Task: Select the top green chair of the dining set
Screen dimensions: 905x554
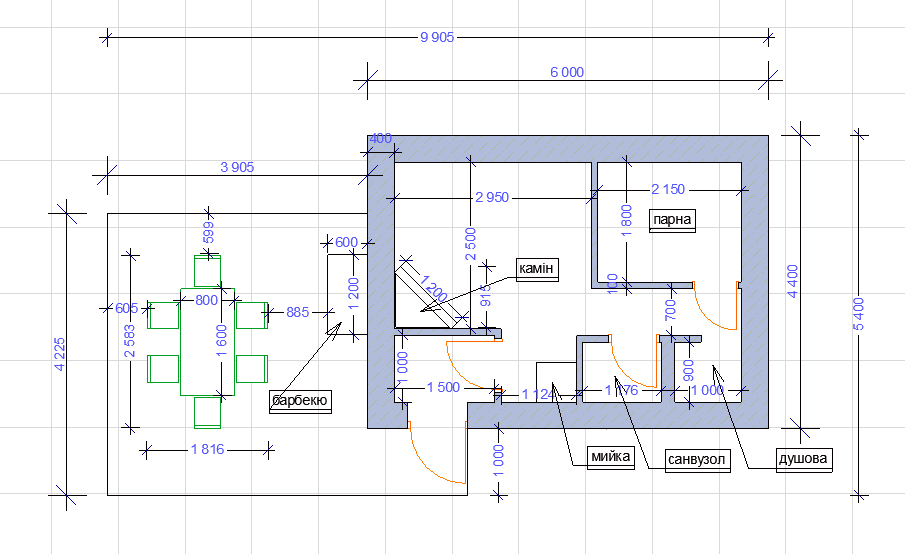Action: pyautogui.click(x=207, y=271)
